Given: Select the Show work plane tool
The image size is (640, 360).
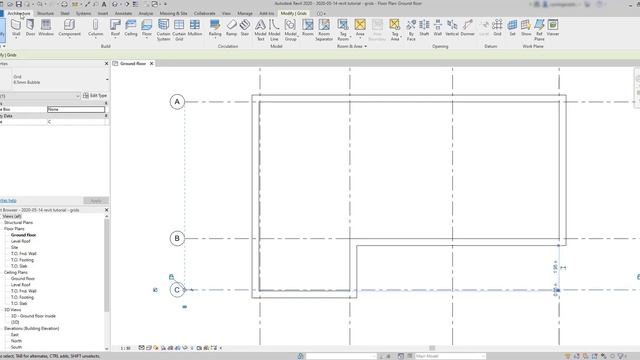Looking at the screenshot, I should tap(526, 28).
